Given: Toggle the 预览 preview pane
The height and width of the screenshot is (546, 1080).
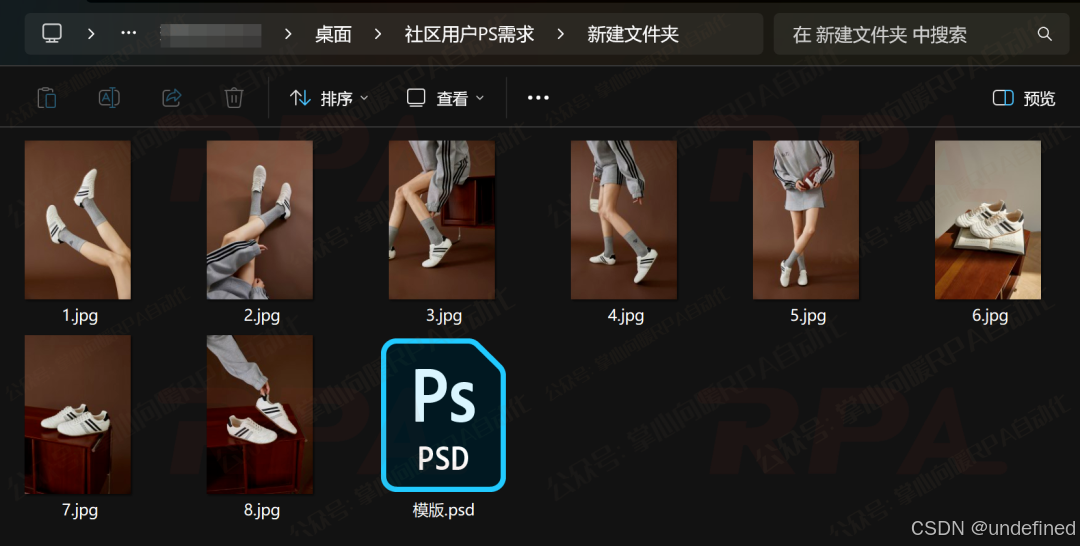Looking at the screenshot, I should pos(1024,98).
